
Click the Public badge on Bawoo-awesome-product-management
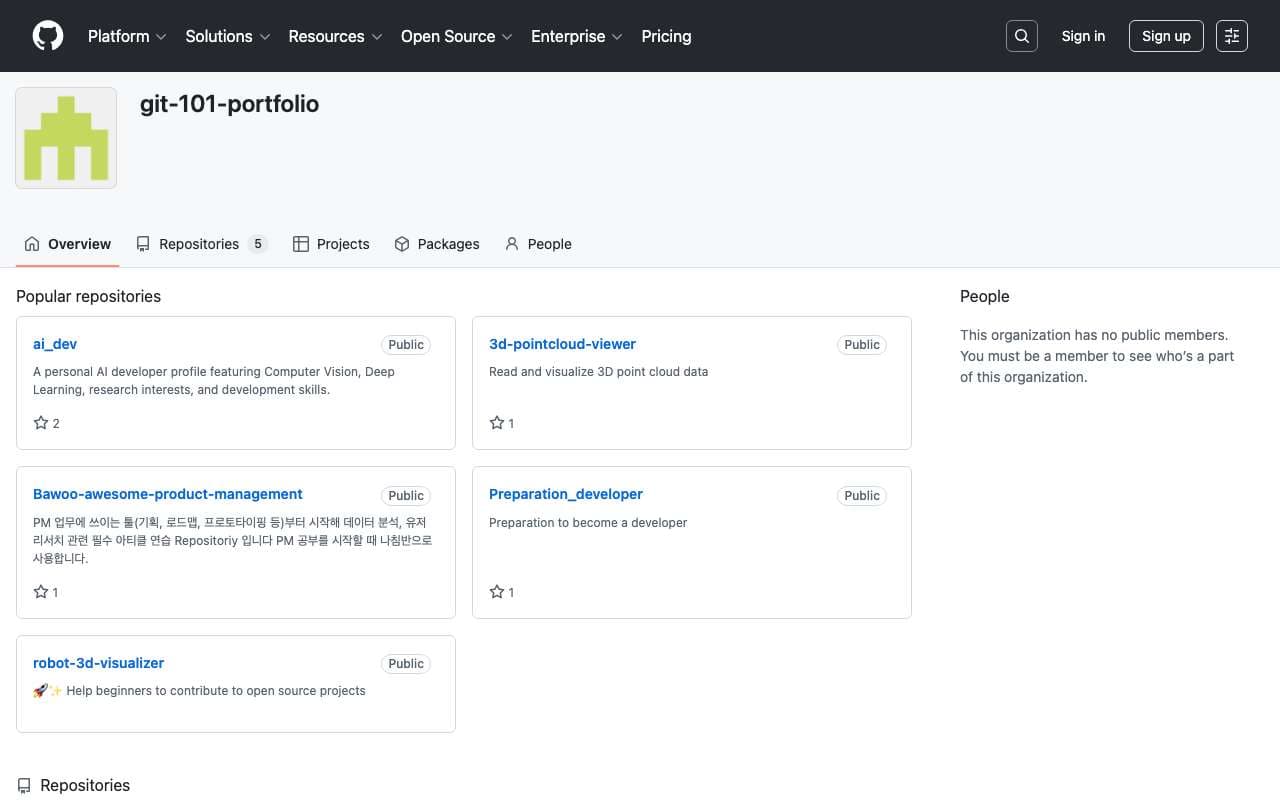(x=406, y=496)
